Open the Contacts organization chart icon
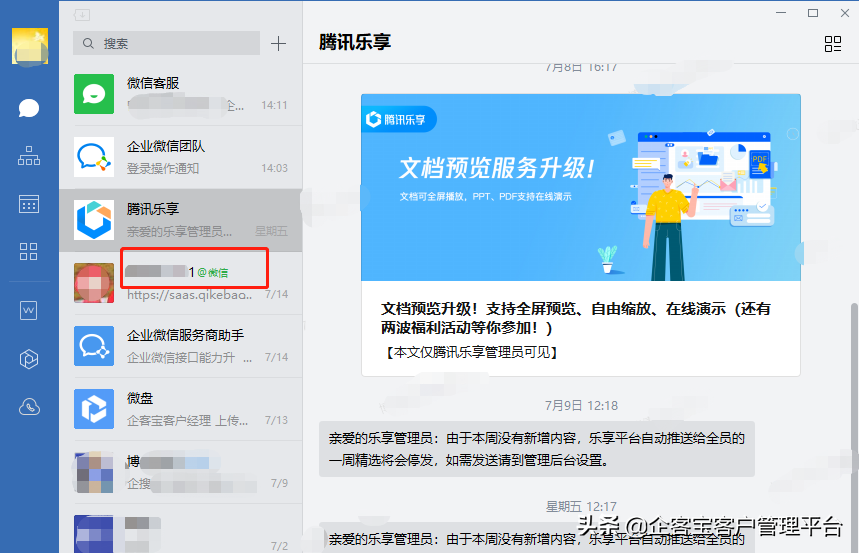The image size is (859, 553). (29, 156)
